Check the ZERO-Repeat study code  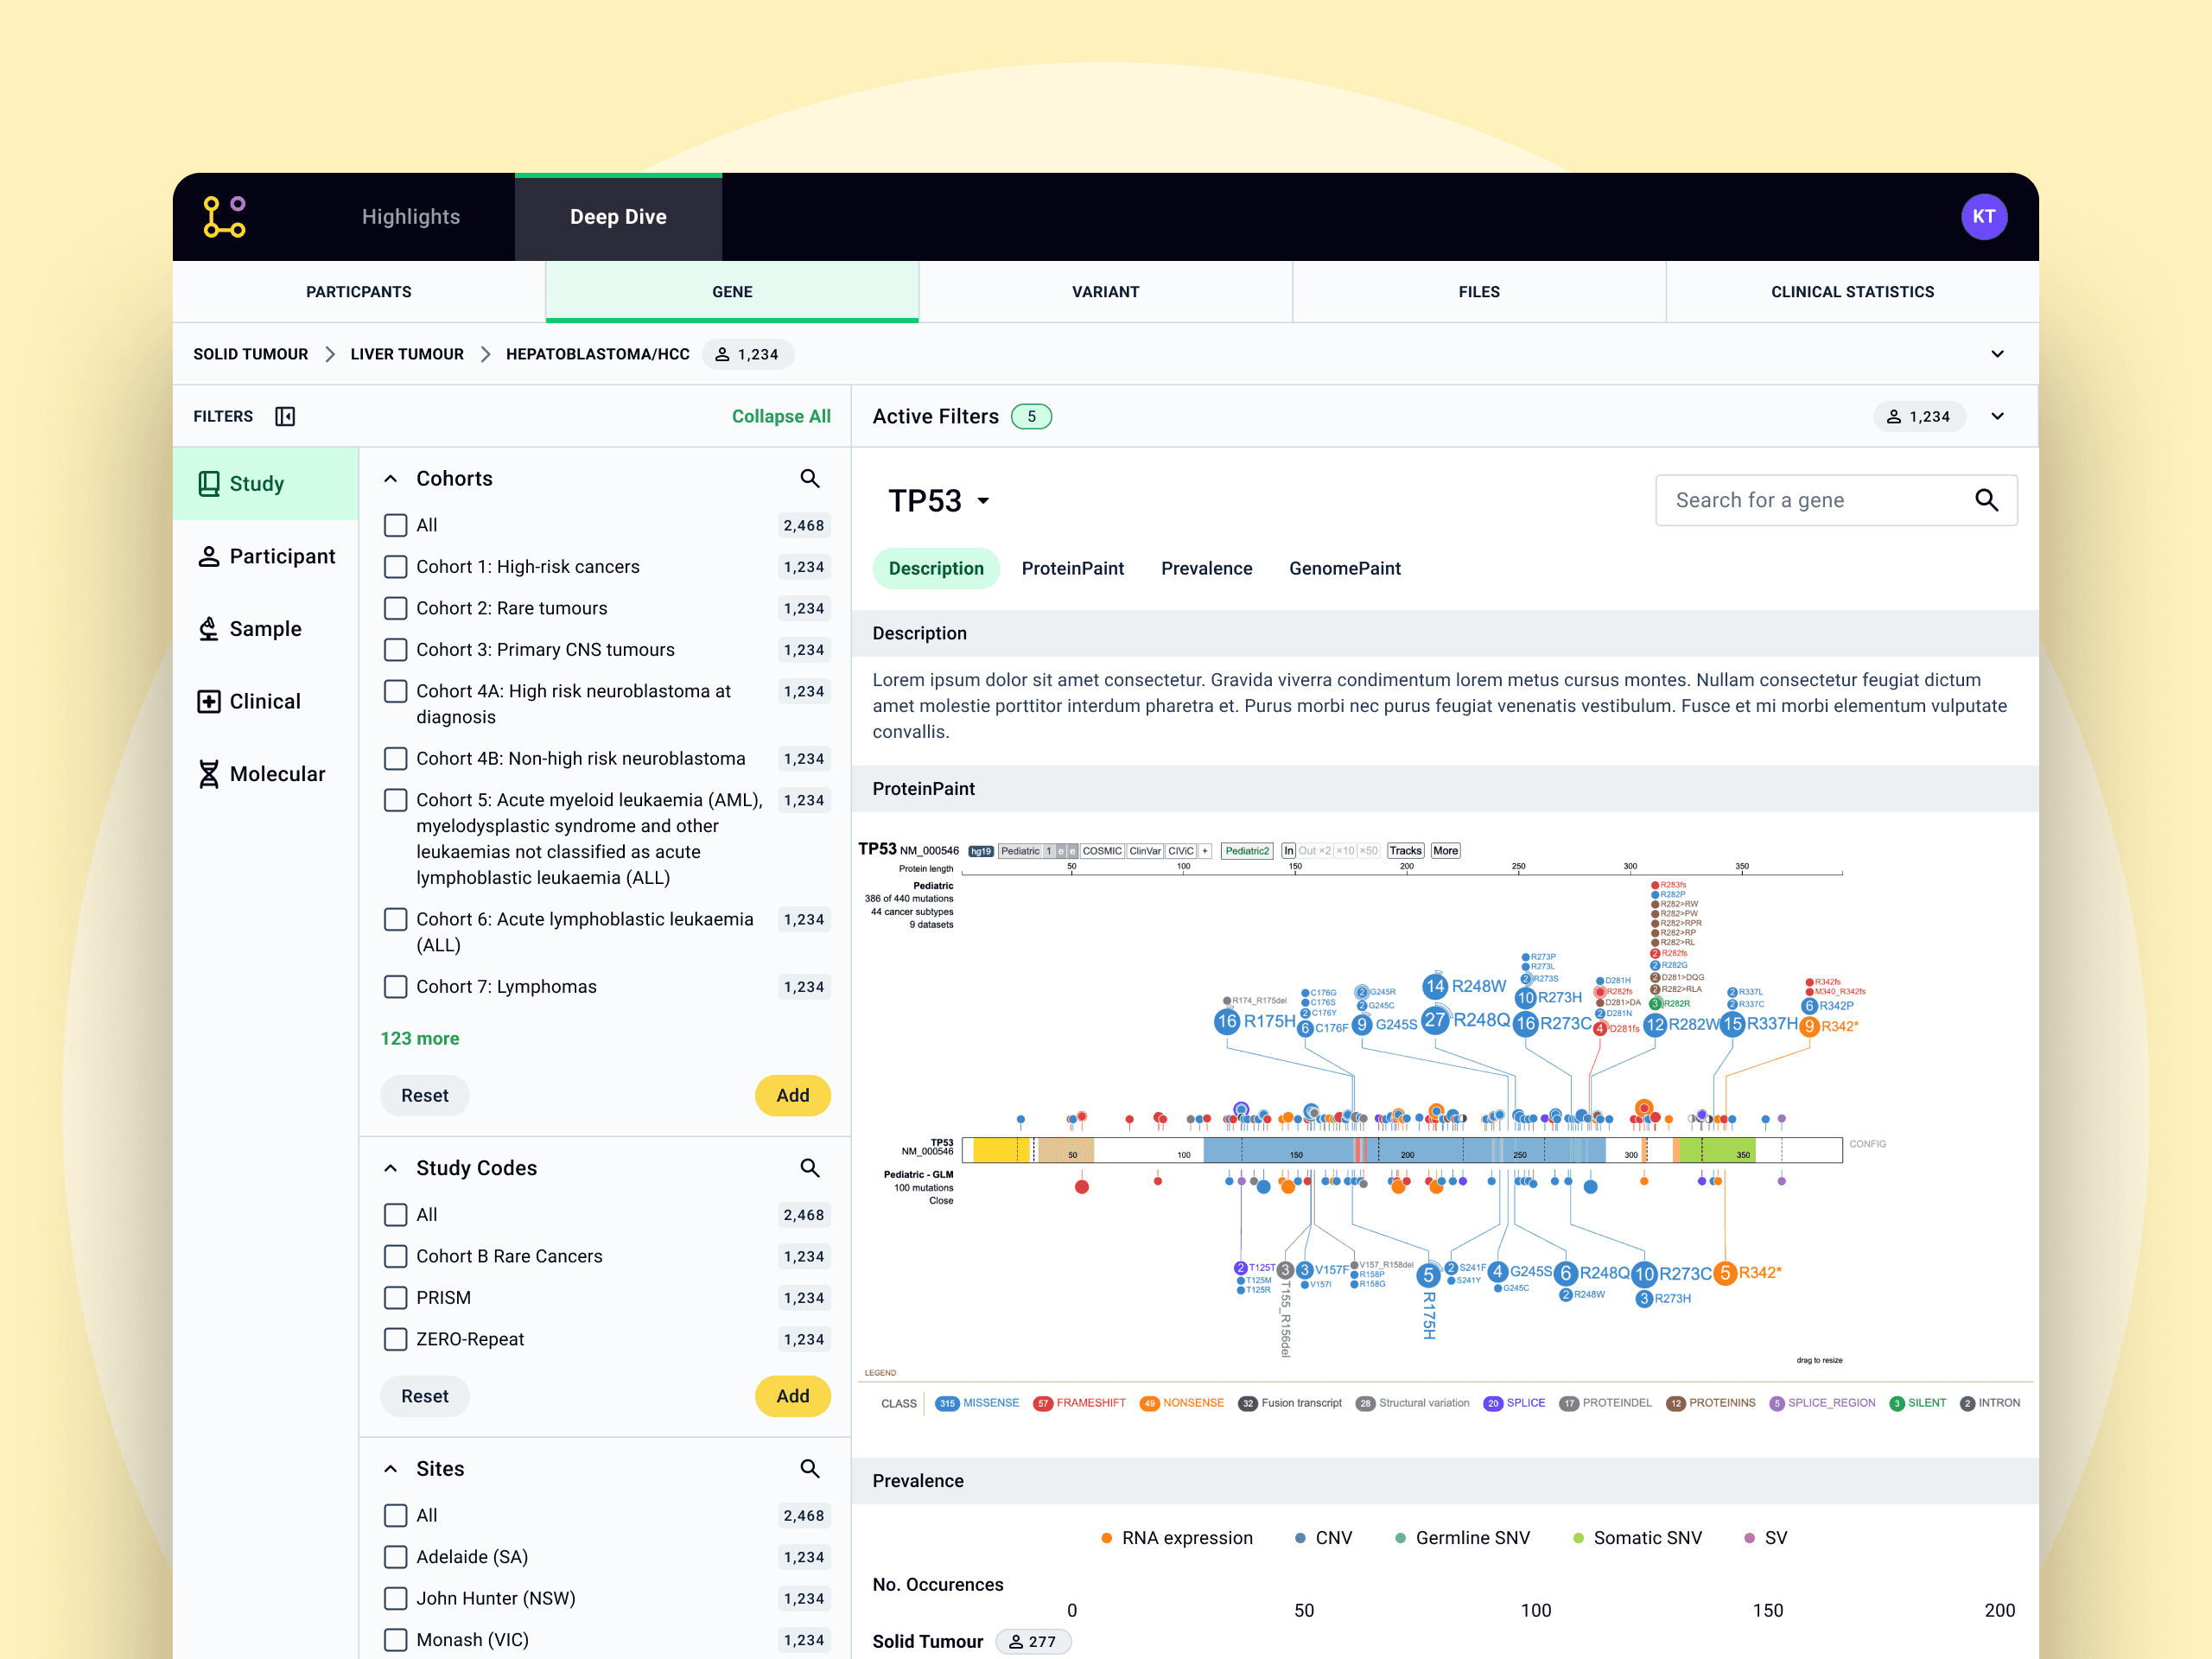pos(396,1340)
